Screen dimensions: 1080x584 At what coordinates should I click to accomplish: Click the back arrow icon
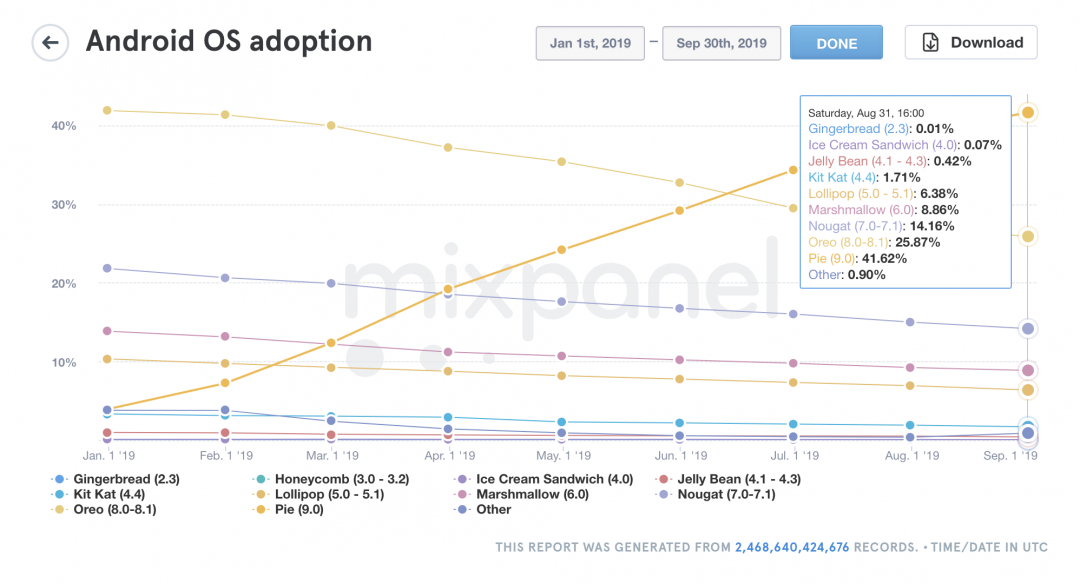[x=50, y=43]
